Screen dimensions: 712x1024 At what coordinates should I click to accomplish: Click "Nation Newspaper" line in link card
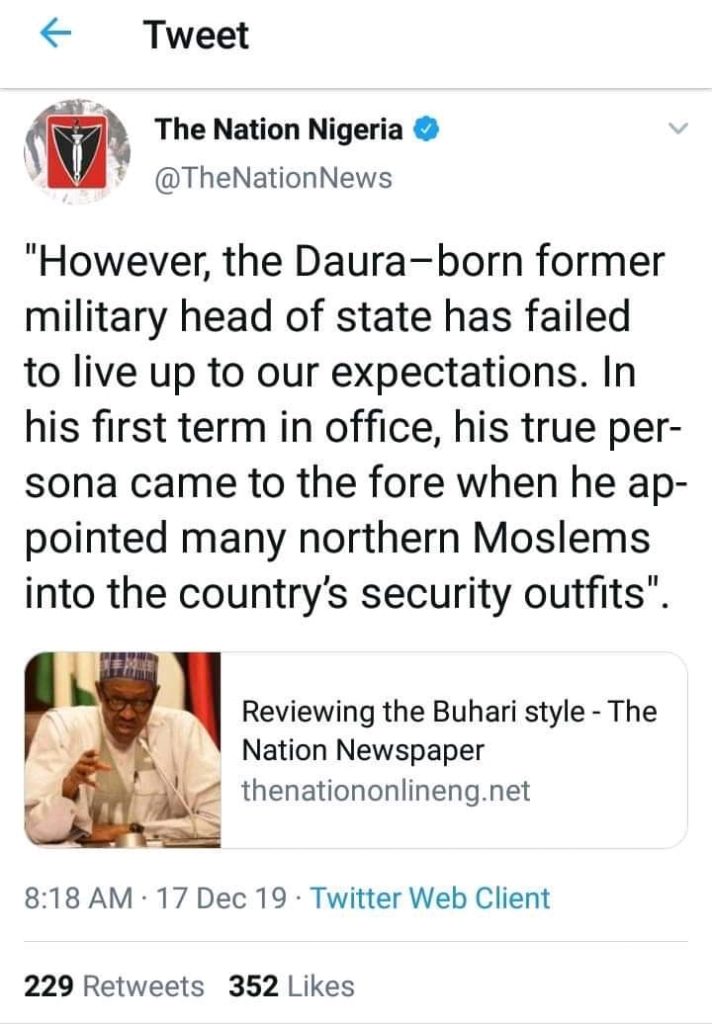coord(363,751)
